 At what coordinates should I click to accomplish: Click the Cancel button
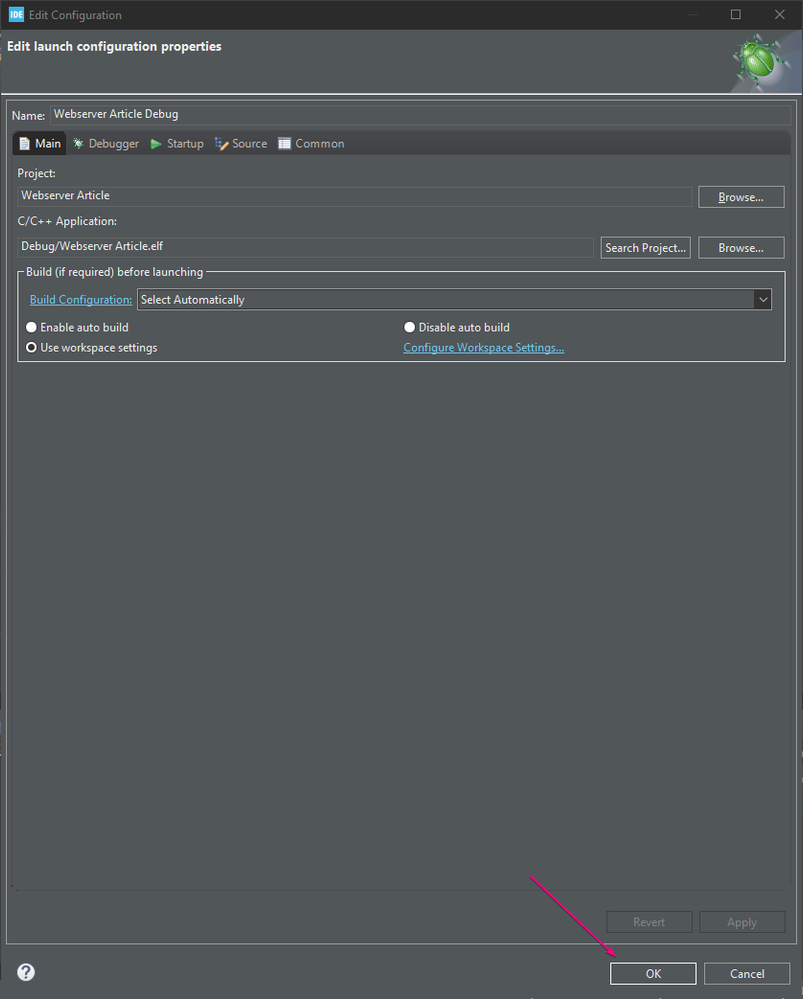click(747, 974)
